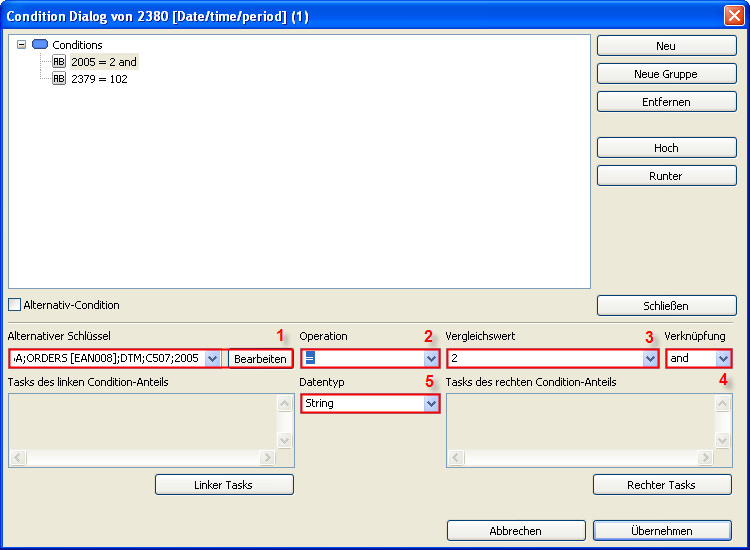Click Bearbeiten to edit the key

(260, 358)
